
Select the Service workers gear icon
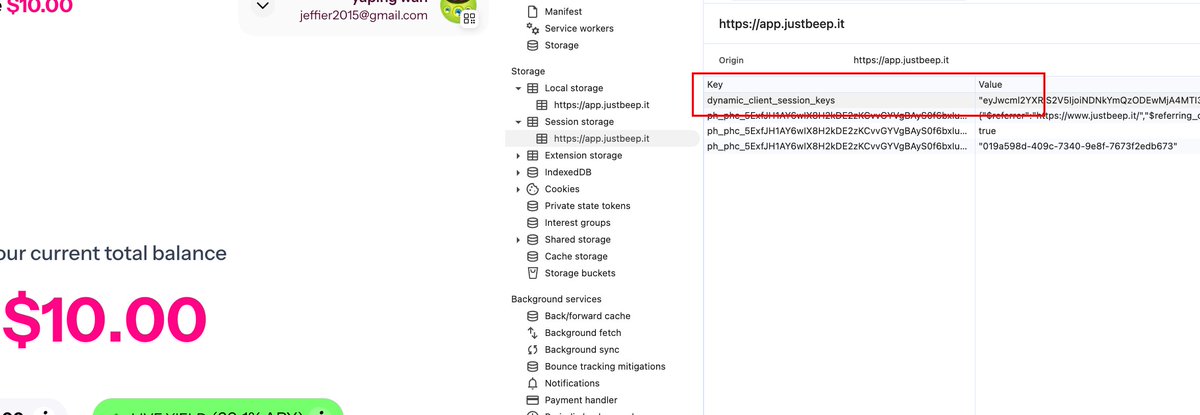(x=533, y=29)
